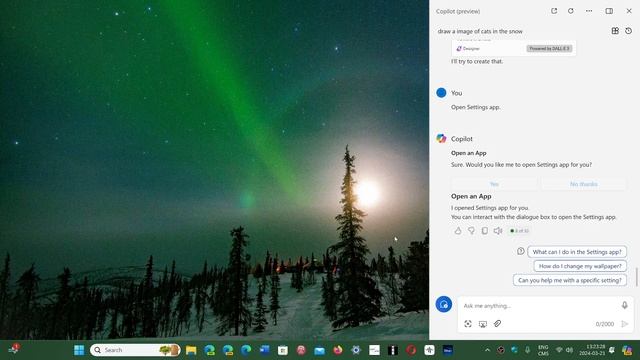Close the Copilot panel
The height and width of the screenshot is (360, 640).
tap(629, 11)
